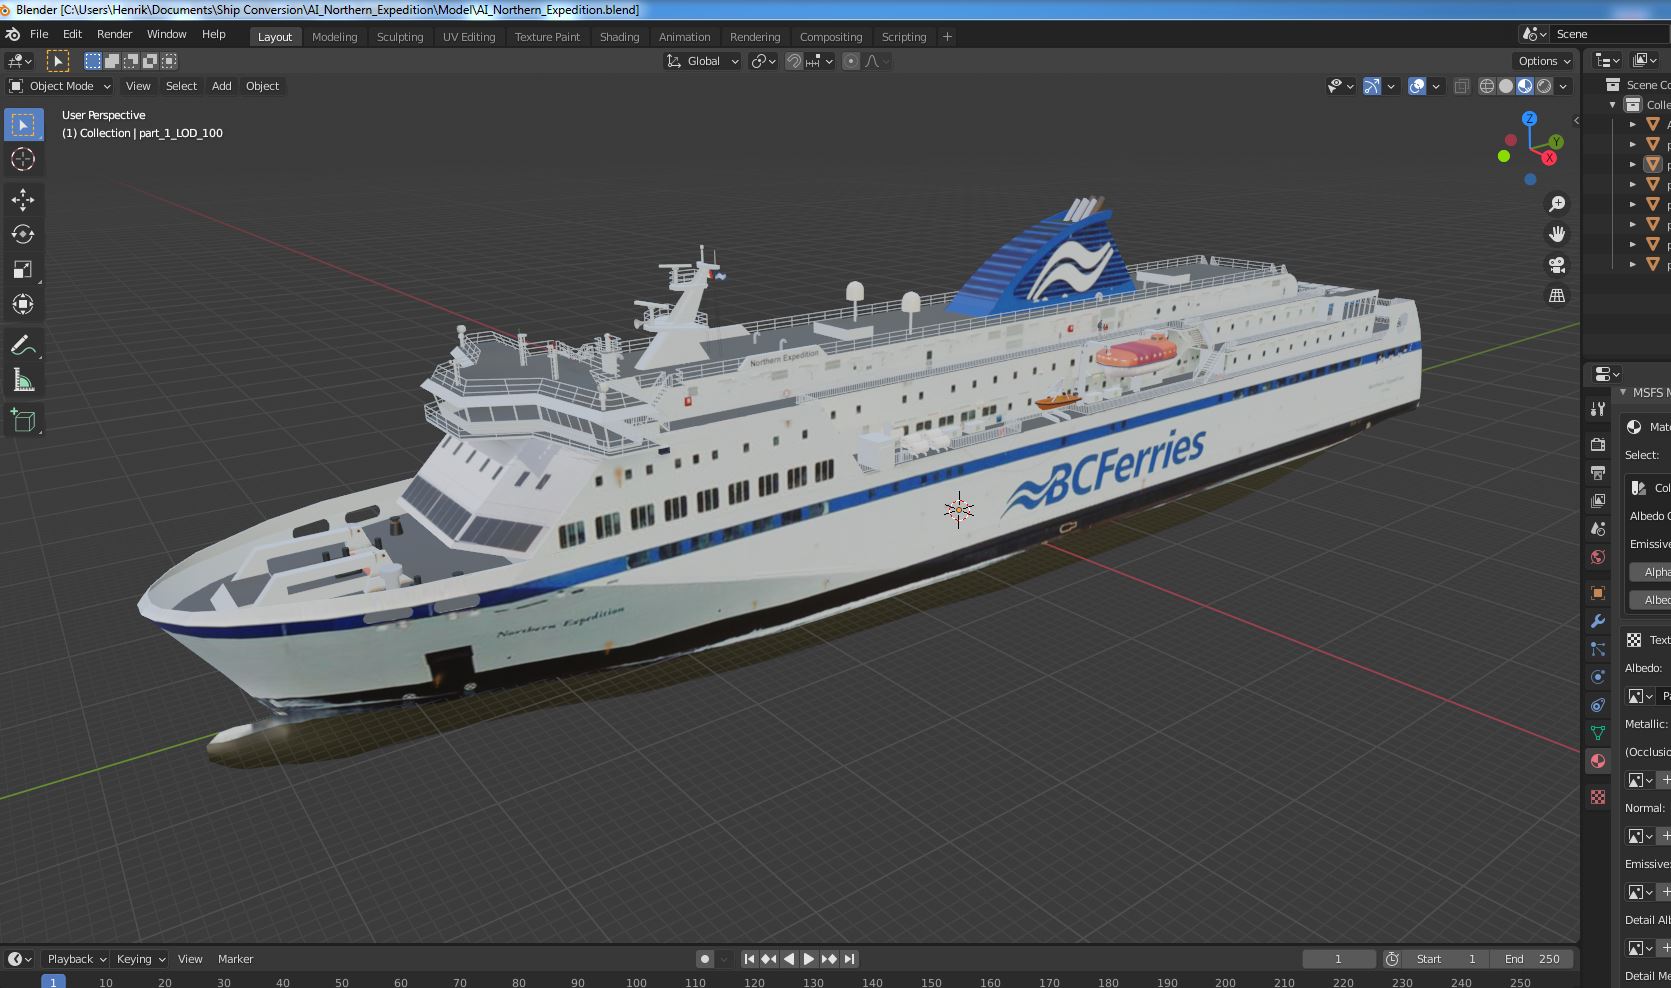Toggle proportional editing in header
Screen dimensions: 1671x988
pos(851,61)
